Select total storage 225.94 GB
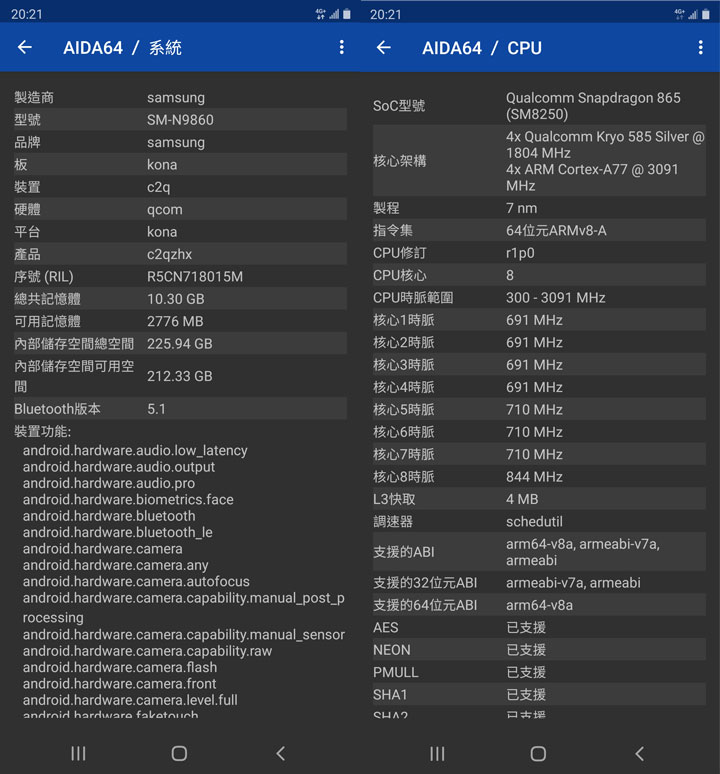 [180, 344]
